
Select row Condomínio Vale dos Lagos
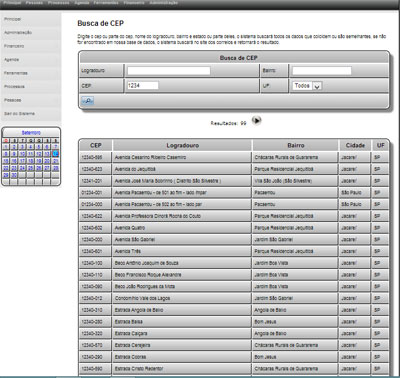(234, 298)
